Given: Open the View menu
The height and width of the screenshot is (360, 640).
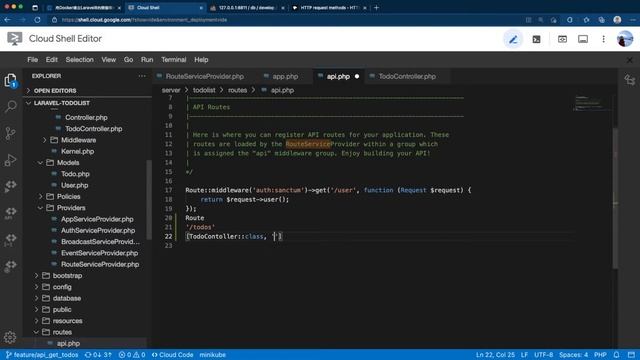Looking at the screenshot, I should click(109, 60).
